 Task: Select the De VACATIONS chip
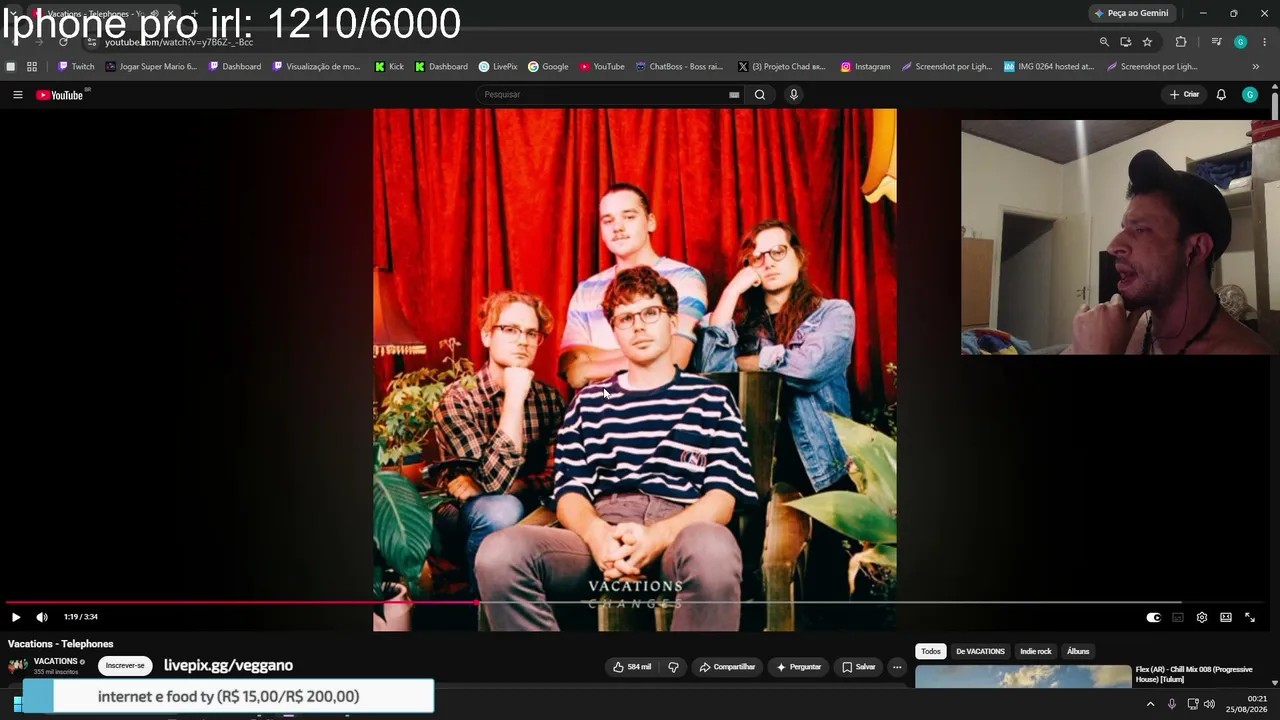point(980,651)
